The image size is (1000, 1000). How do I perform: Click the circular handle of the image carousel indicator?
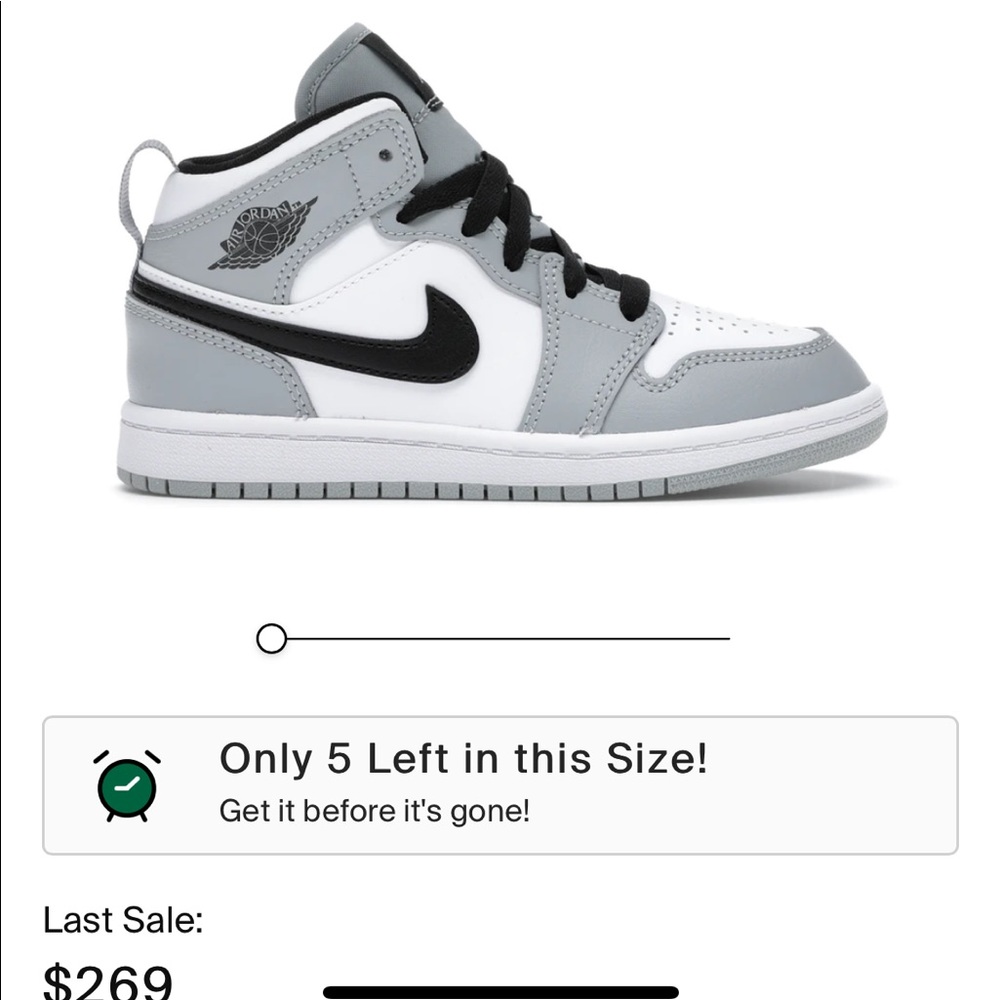click(x=271, y=637)
